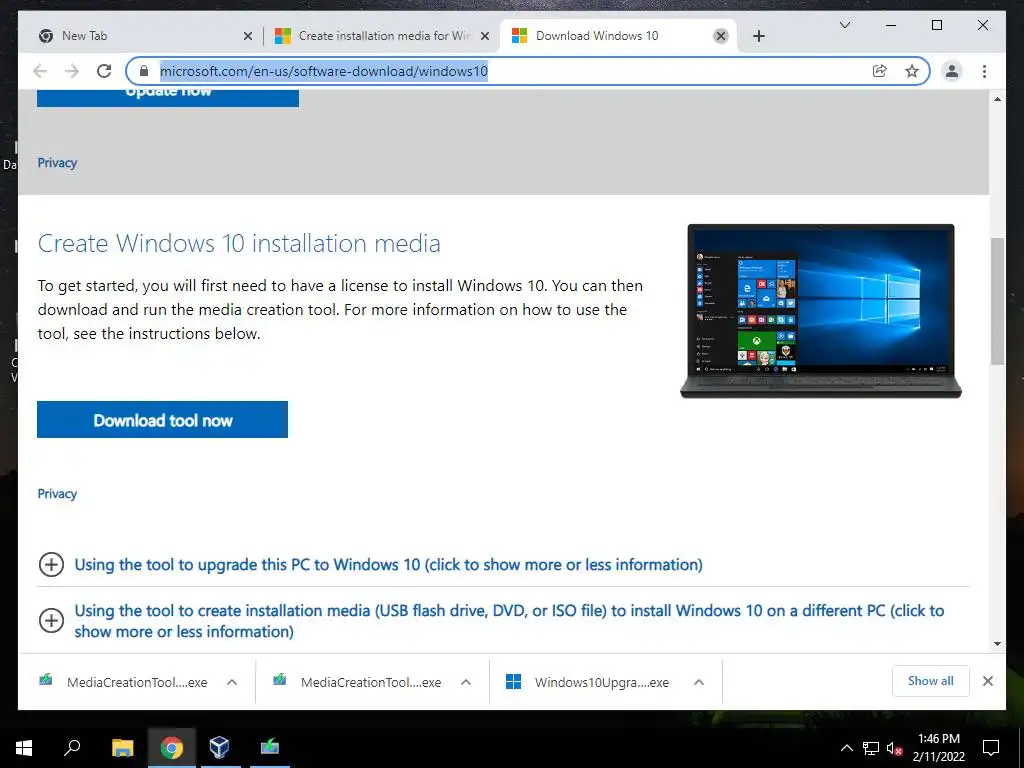Show hidden system tray icons
Viewport: 1024px width, 768px height.
(x=846, y=748)
